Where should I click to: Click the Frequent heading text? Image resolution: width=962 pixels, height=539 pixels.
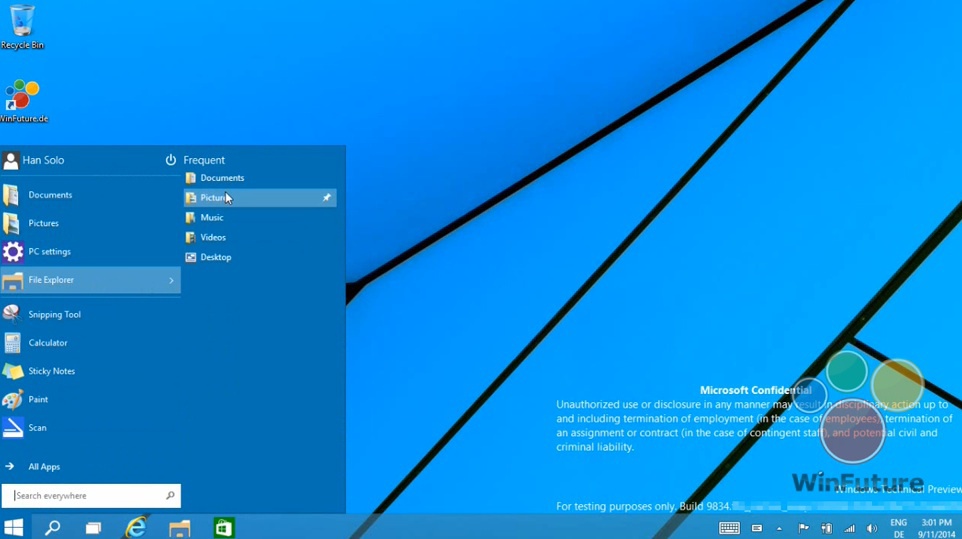[204, 160]
